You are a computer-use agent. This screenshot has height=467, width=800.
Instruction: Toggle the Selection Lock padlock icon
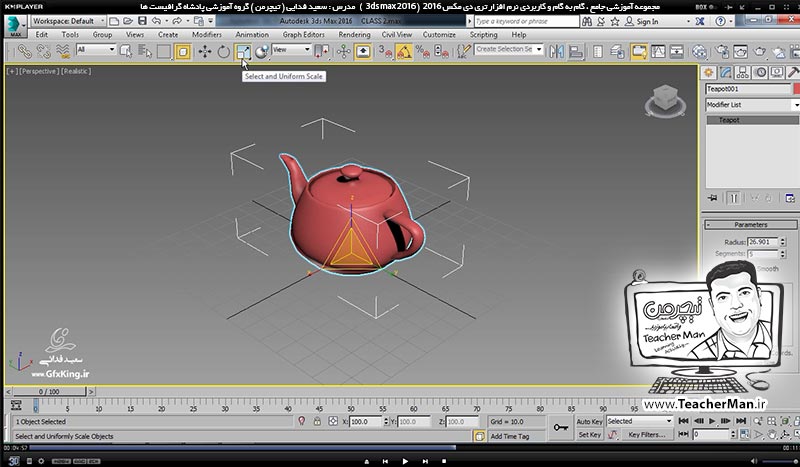click(317, 421)
